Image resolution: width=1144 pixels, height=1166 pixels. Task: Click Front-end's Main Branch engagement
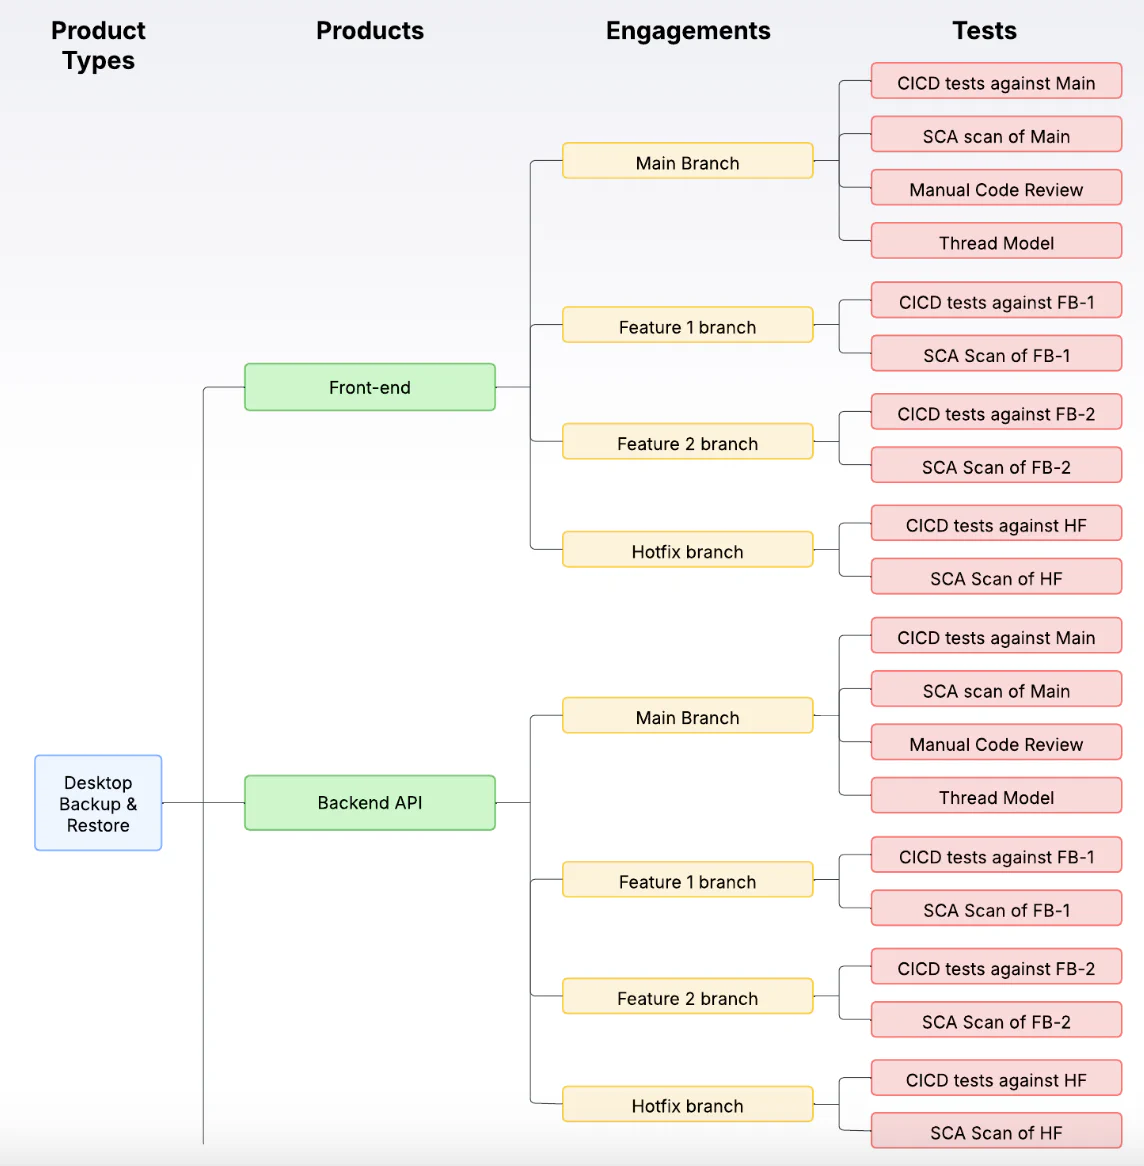[x=687, y=161]
